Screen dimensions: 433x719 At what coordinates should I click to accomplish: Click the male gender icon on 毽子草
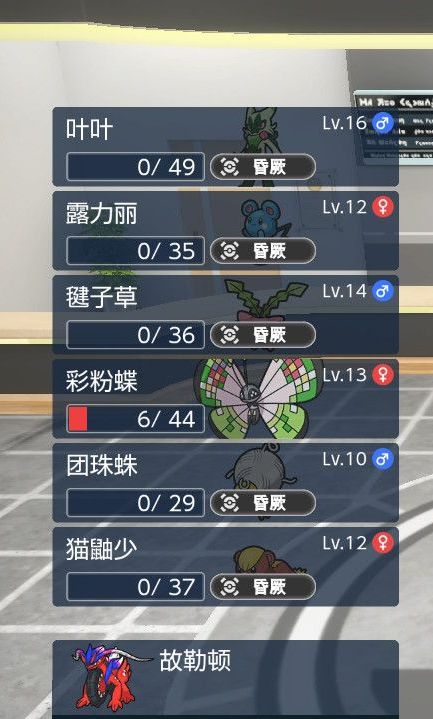coord(383,291)
